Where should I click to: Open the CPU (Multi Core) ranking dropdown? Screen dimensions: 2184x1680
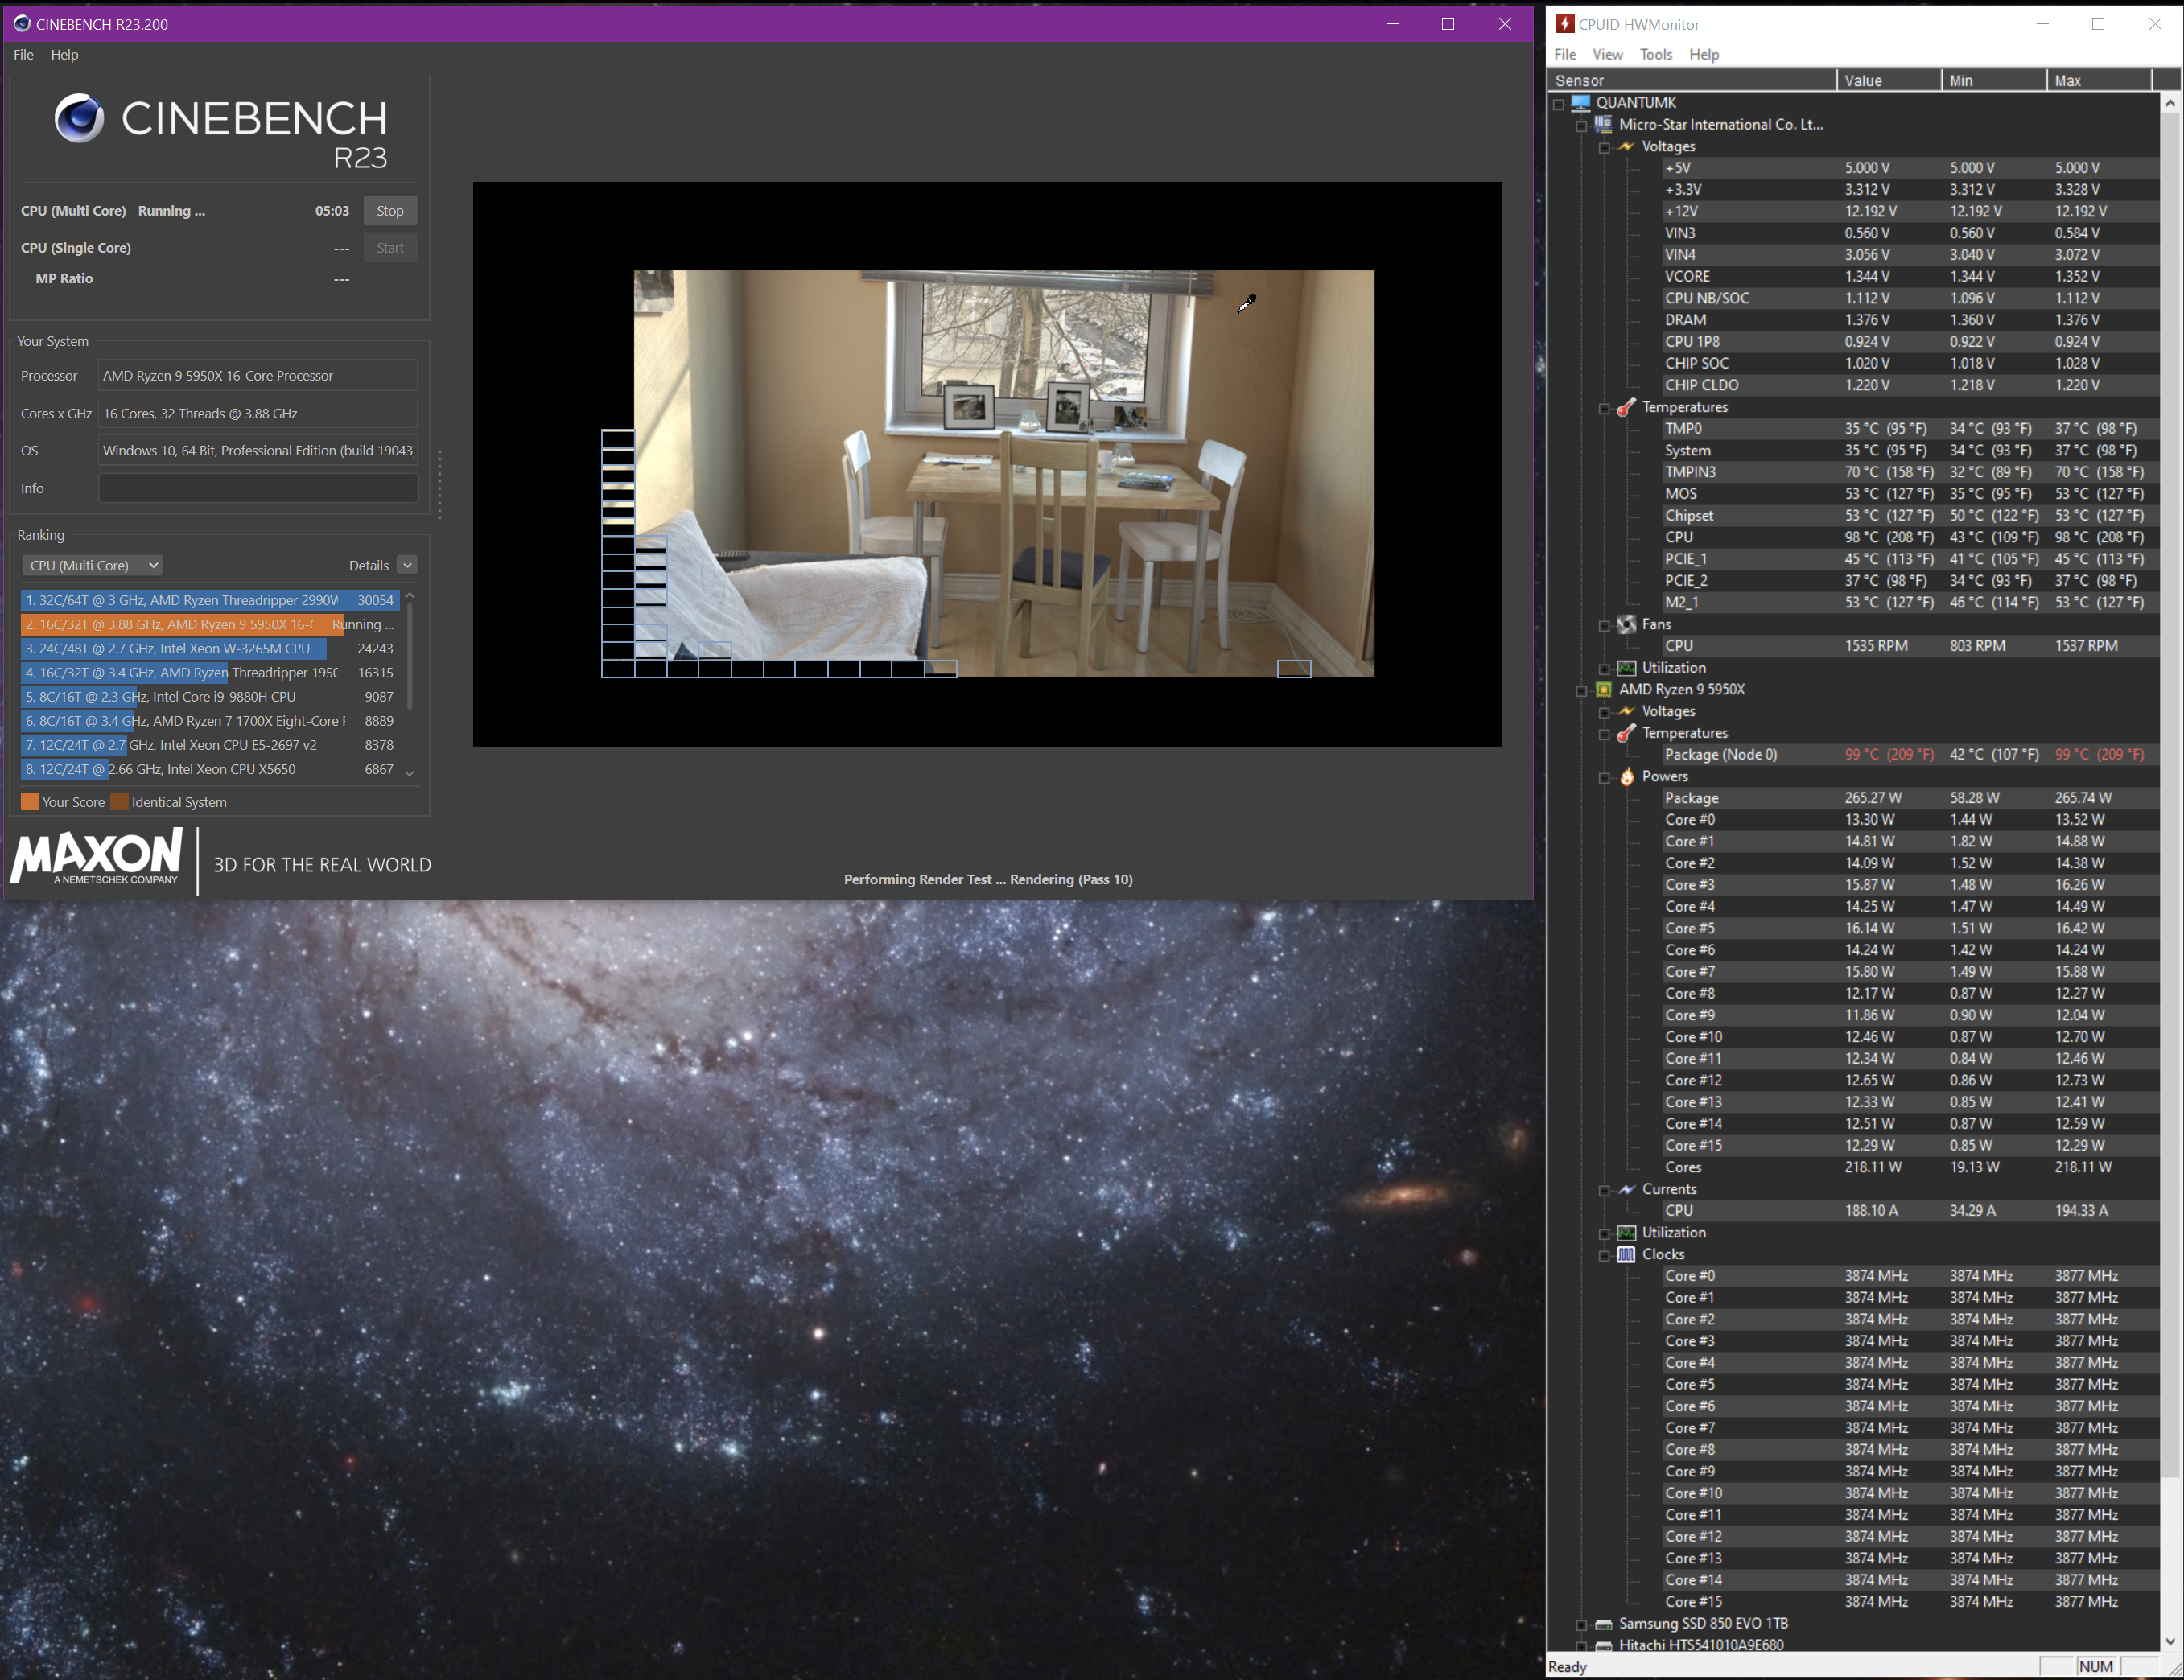tap(92, 565)
